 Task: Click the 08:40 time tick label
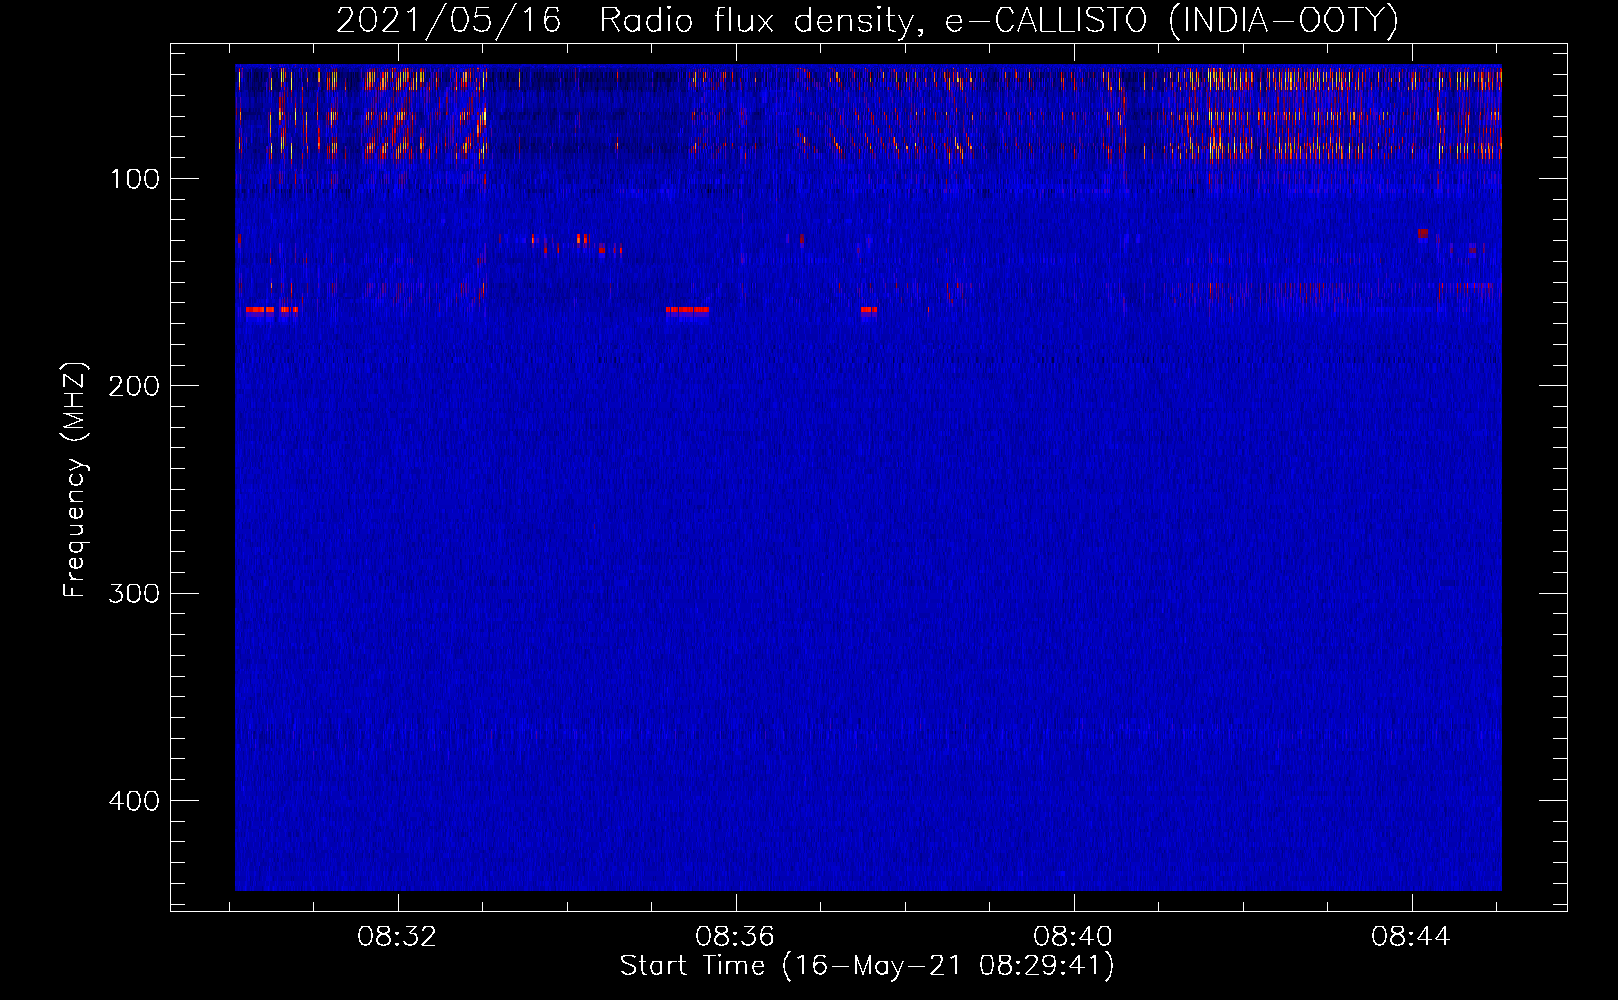(x=1073, y=937)
